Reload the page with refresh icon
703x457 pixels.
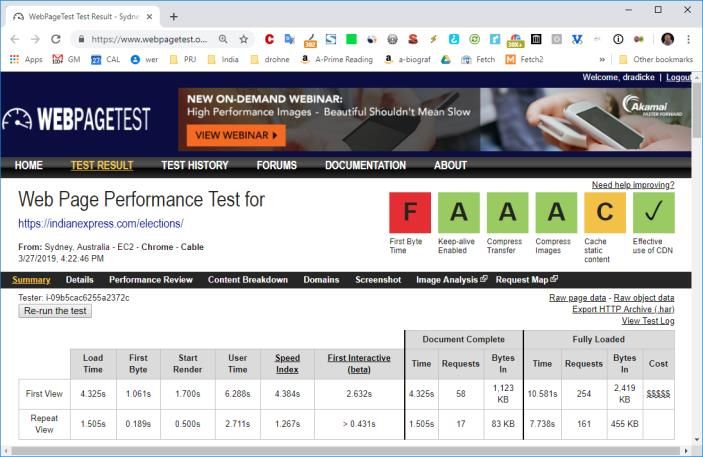pos(56,39)
